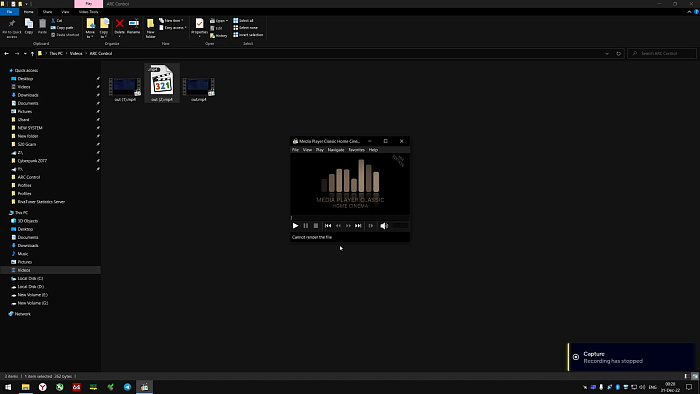
Task: Expand the This PC tree node
Action: tap(5, 213)
